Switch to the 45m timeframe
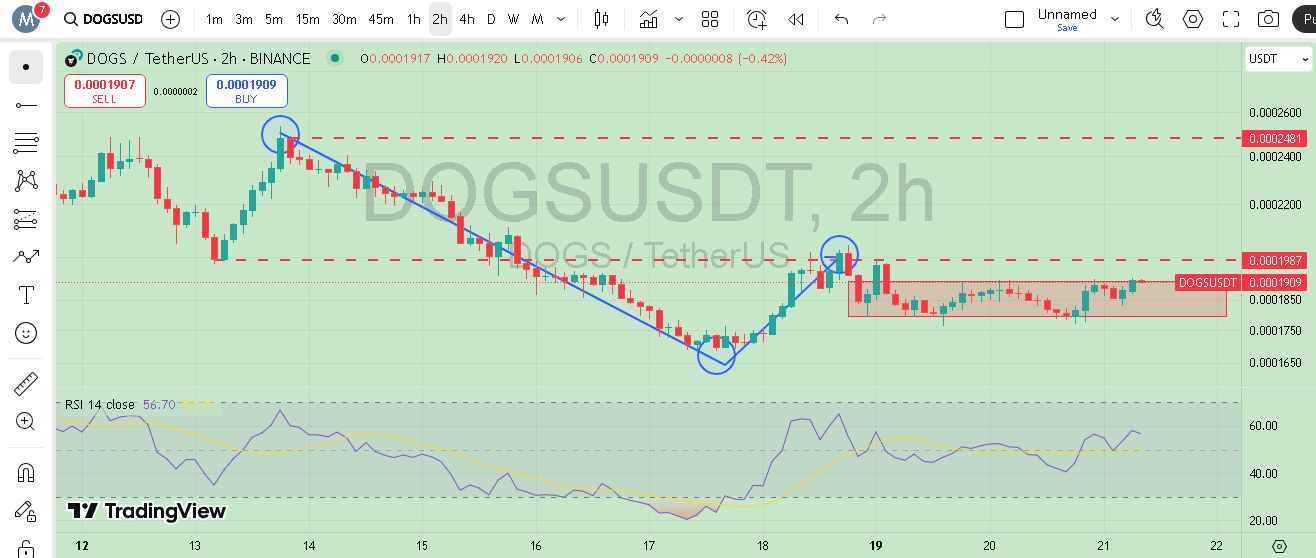1316x558 pixels. [x=381, y=19]
